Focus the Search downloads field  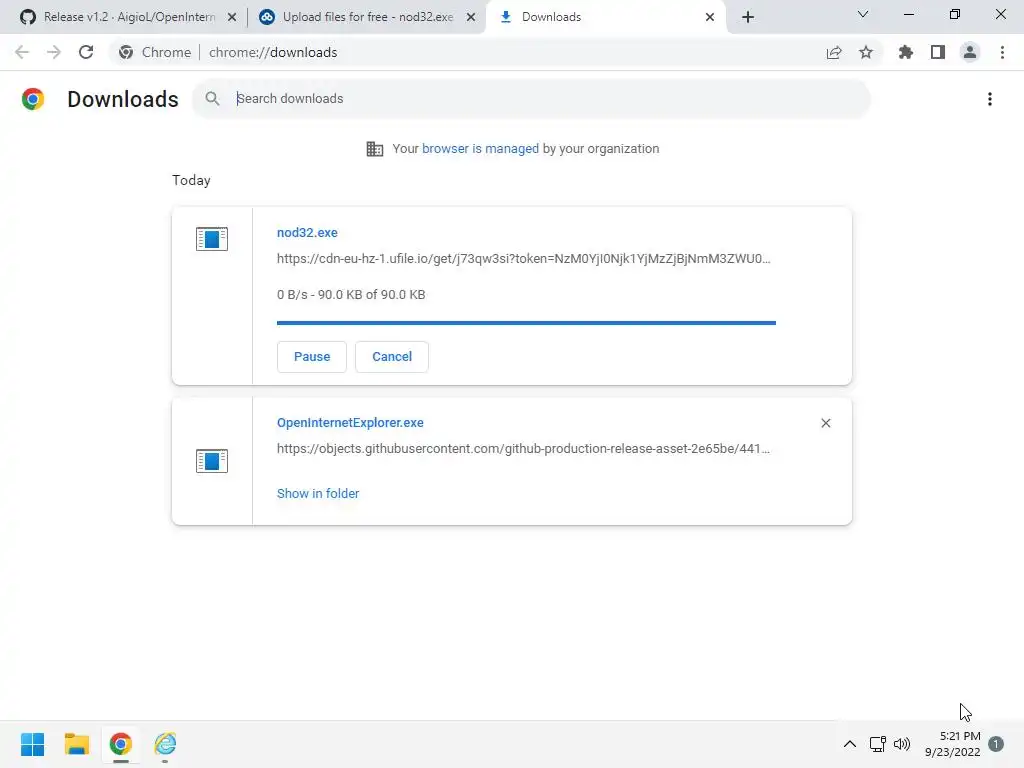pos(531,99)
